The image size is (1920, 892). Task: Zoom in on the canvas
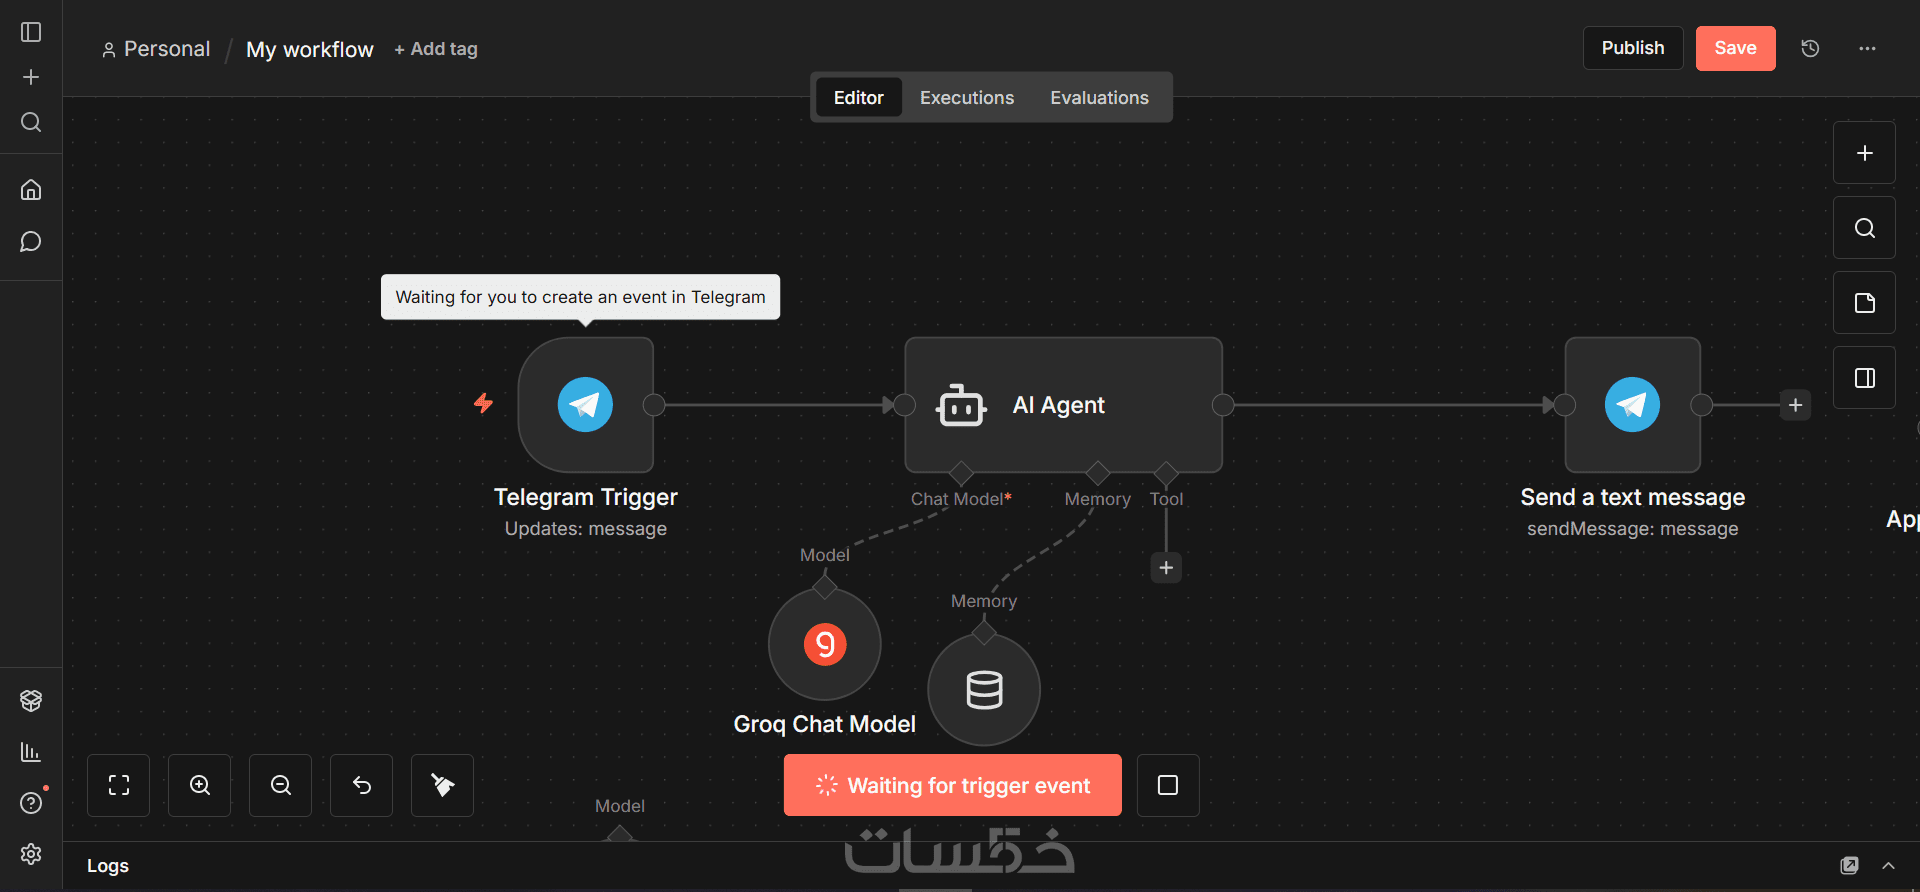click(x=200, y=785)
